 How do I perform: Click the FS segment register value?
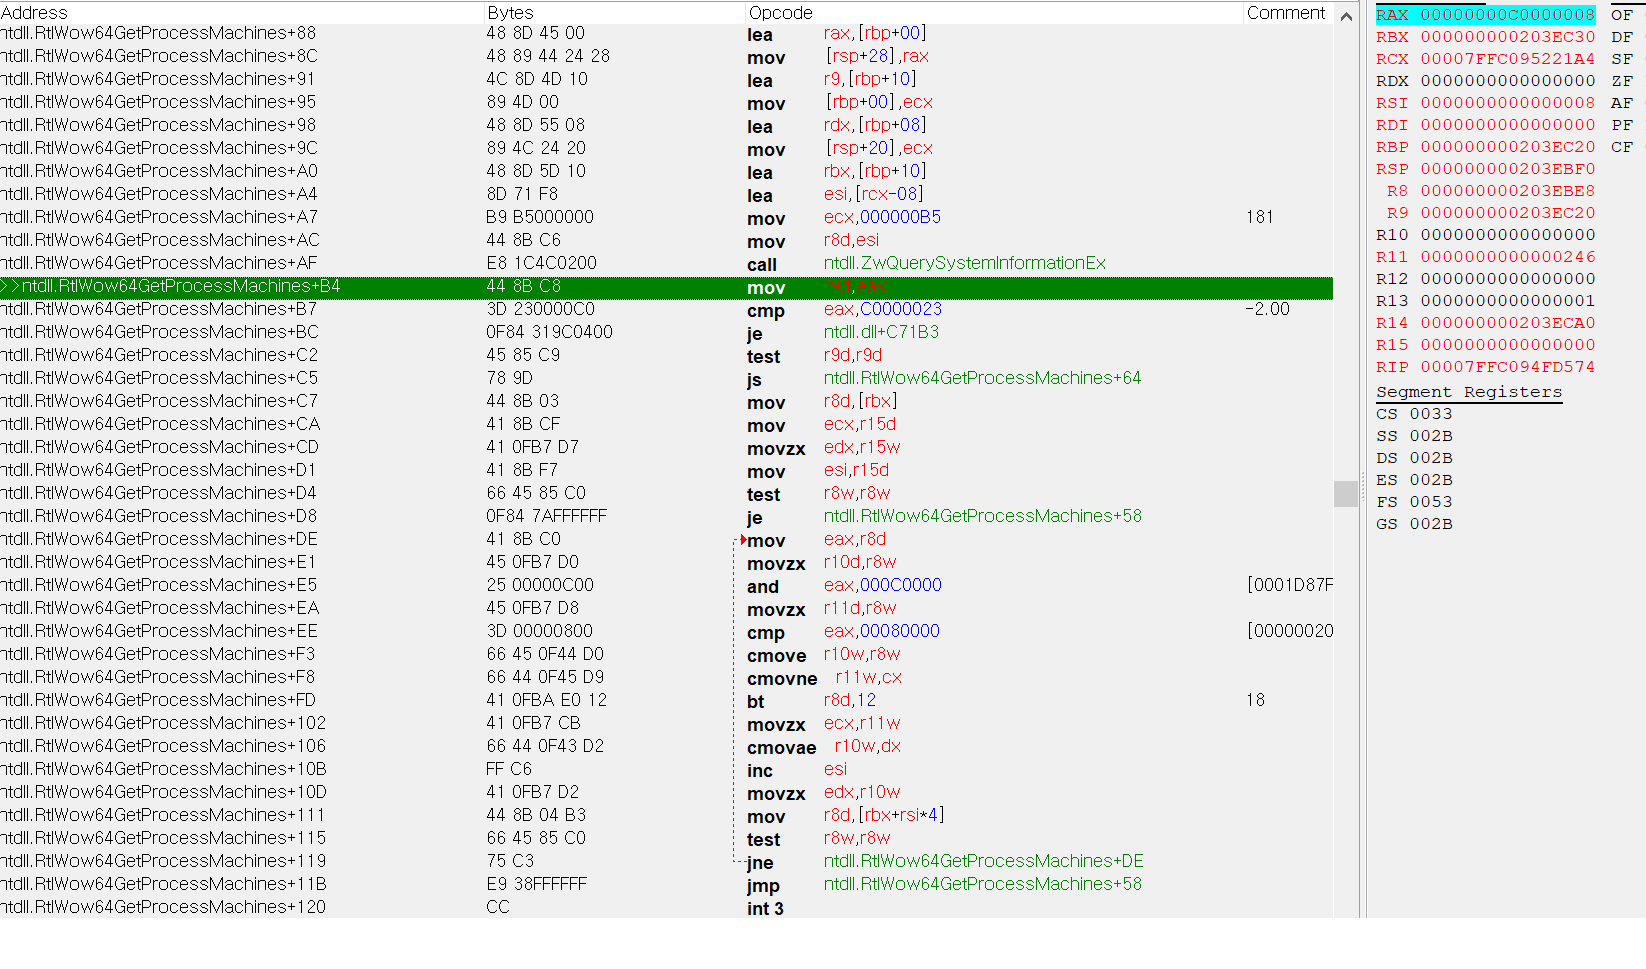click(1432, 502)
